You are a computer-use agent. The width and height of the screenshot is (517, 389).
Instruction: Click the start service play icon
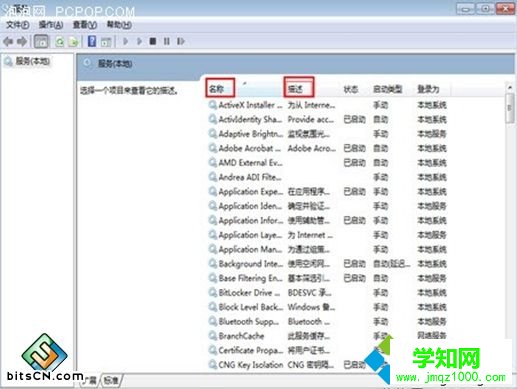[x=126, y=41]
